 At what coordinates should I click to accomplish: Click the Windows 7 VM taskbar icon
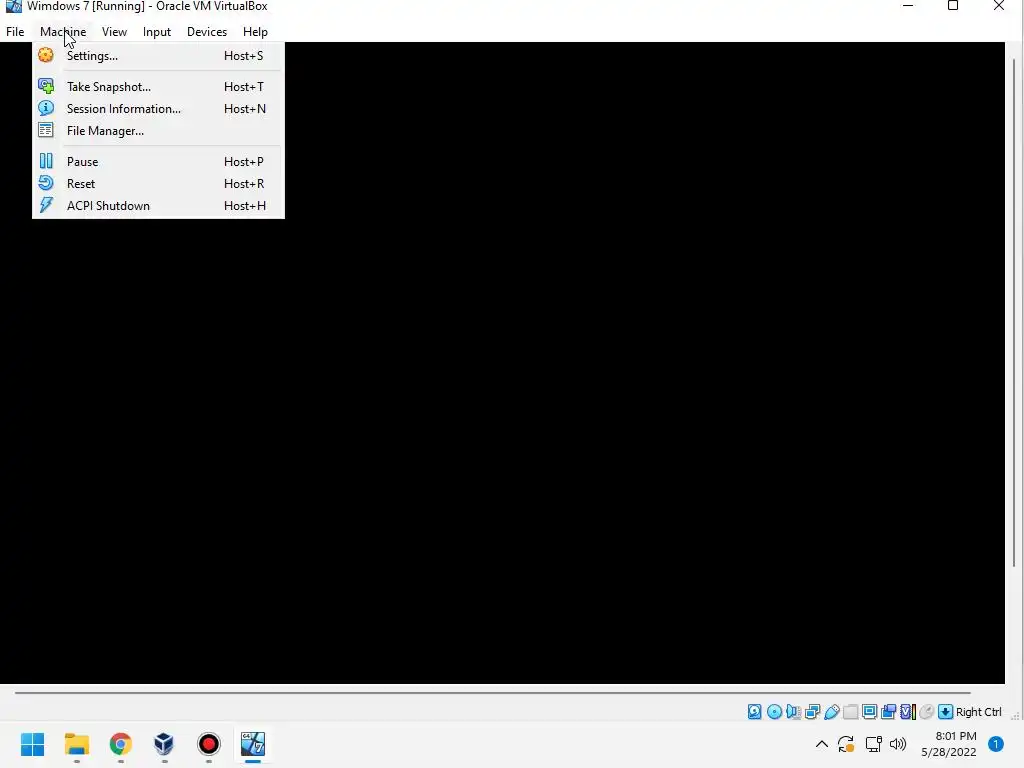coord(253,744)
